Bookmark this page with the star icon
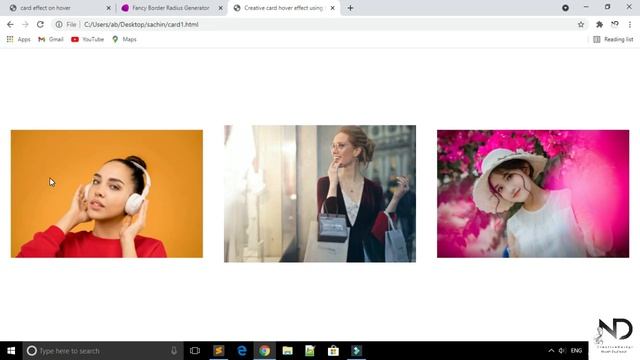 (581, 24)
